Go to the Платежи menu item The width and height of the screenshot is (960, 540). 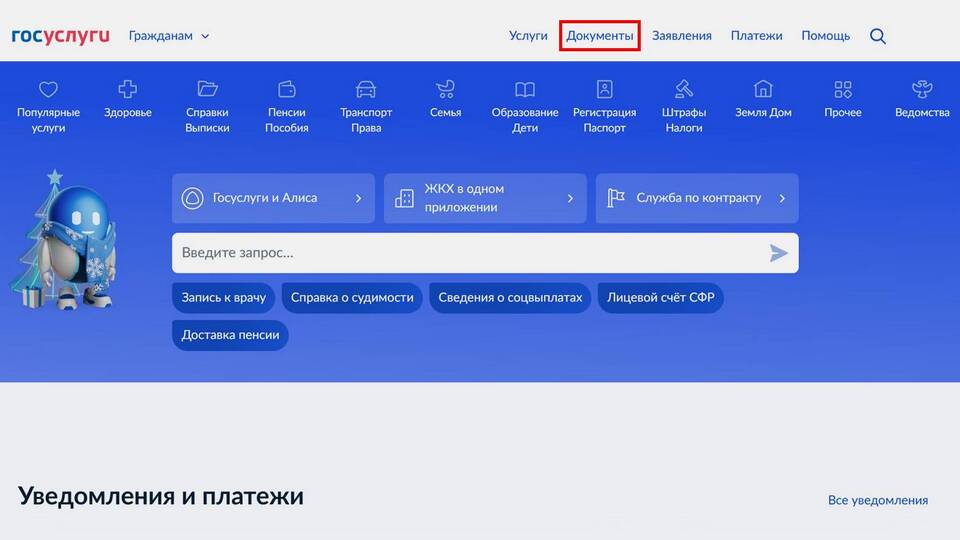pos(756,36)
